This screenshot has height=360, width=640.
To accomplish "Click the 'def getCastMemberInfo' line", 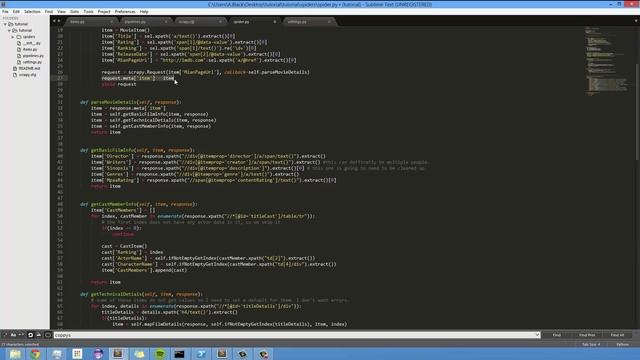I will pyautogui.click(x=139, y=204).
